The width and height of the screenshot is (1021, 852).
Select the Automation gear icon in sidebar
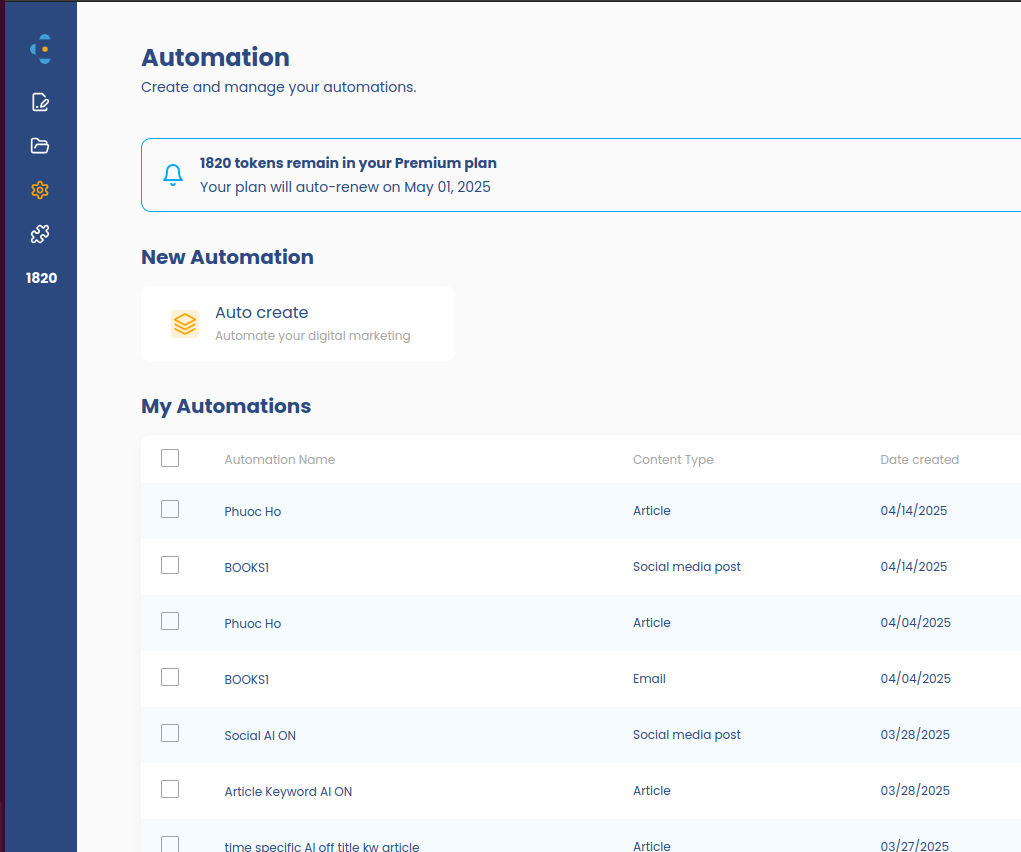40,190
